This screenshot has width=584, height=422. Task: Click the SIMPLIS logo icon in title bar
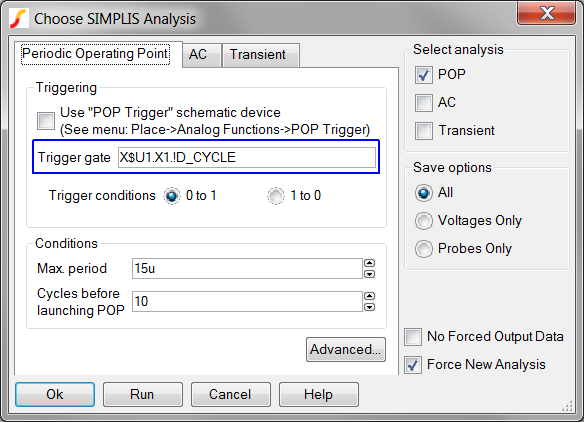[19, 19]
